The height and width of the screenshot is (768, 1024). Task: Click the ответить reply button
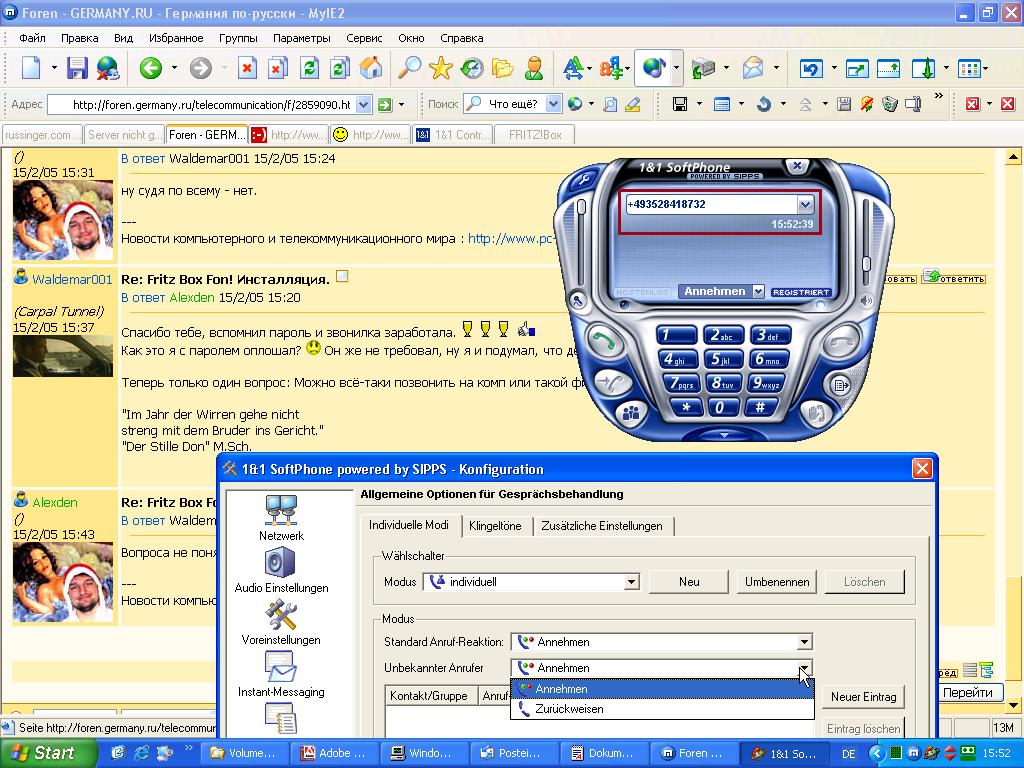[x=953, y=278]
